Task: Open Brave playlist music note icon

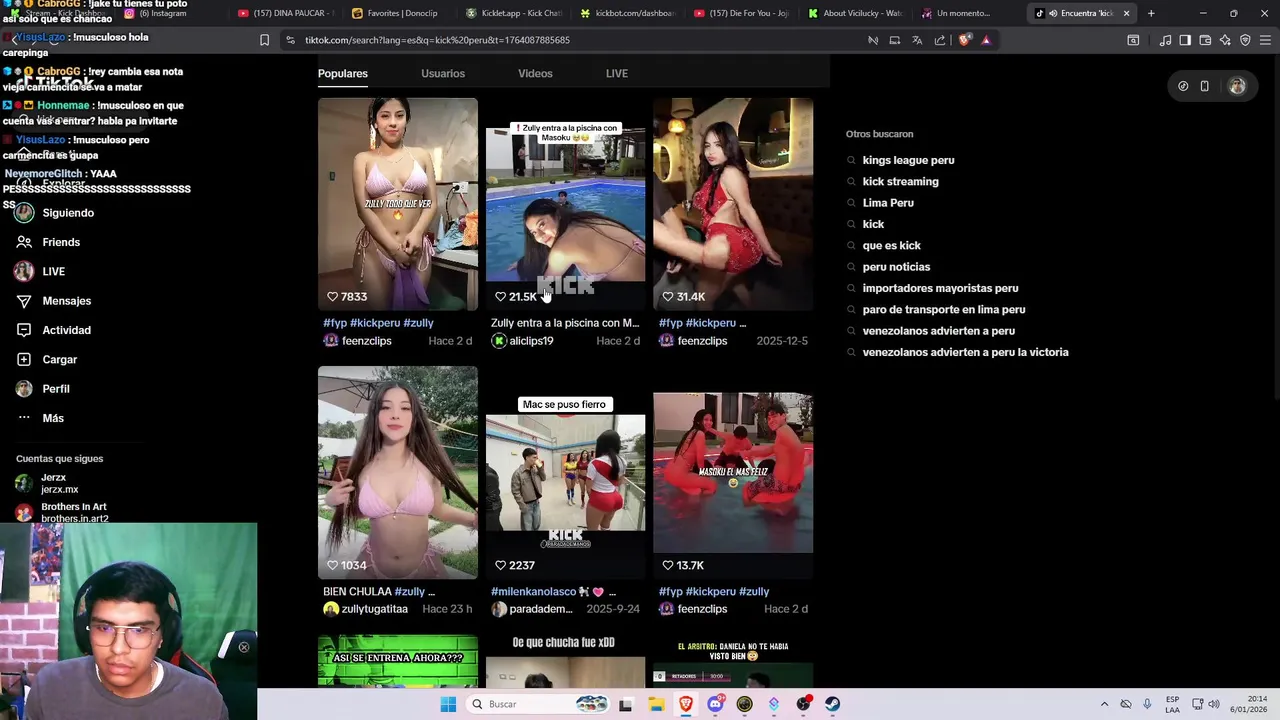Action: click(x=1165, y=40)
